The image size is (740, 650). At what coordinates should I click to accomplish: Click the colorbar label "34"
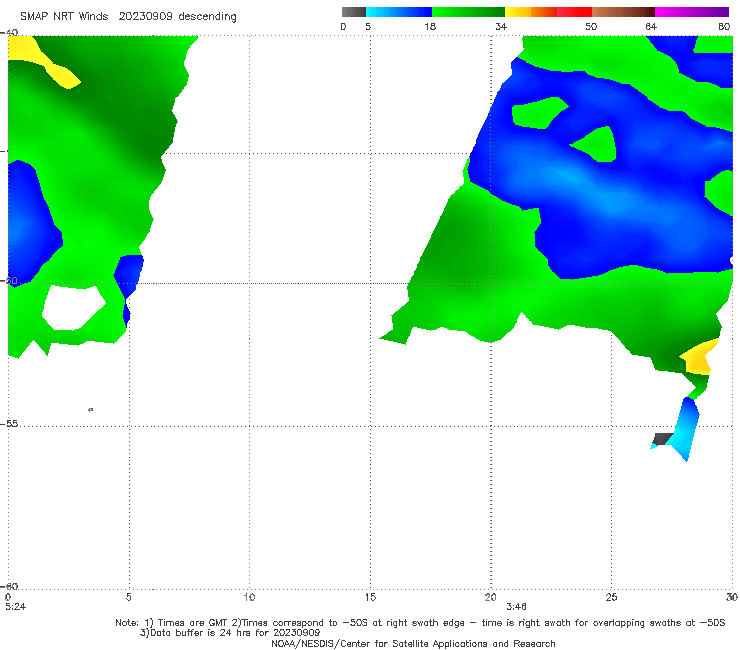coord(501,26)
